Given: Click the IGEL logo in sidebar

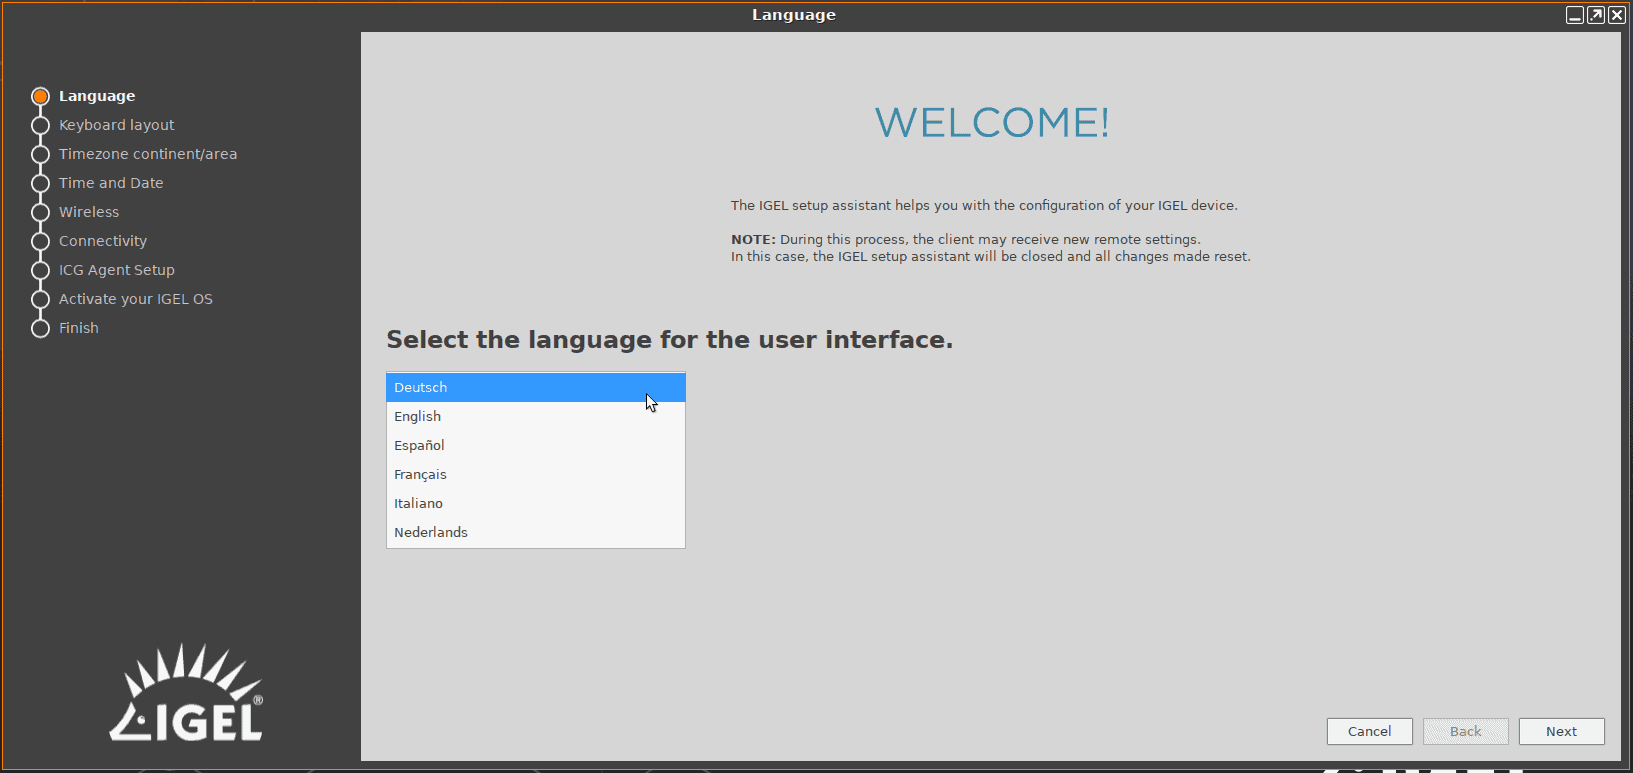Looking at the screenshot, I should (187, 694).
